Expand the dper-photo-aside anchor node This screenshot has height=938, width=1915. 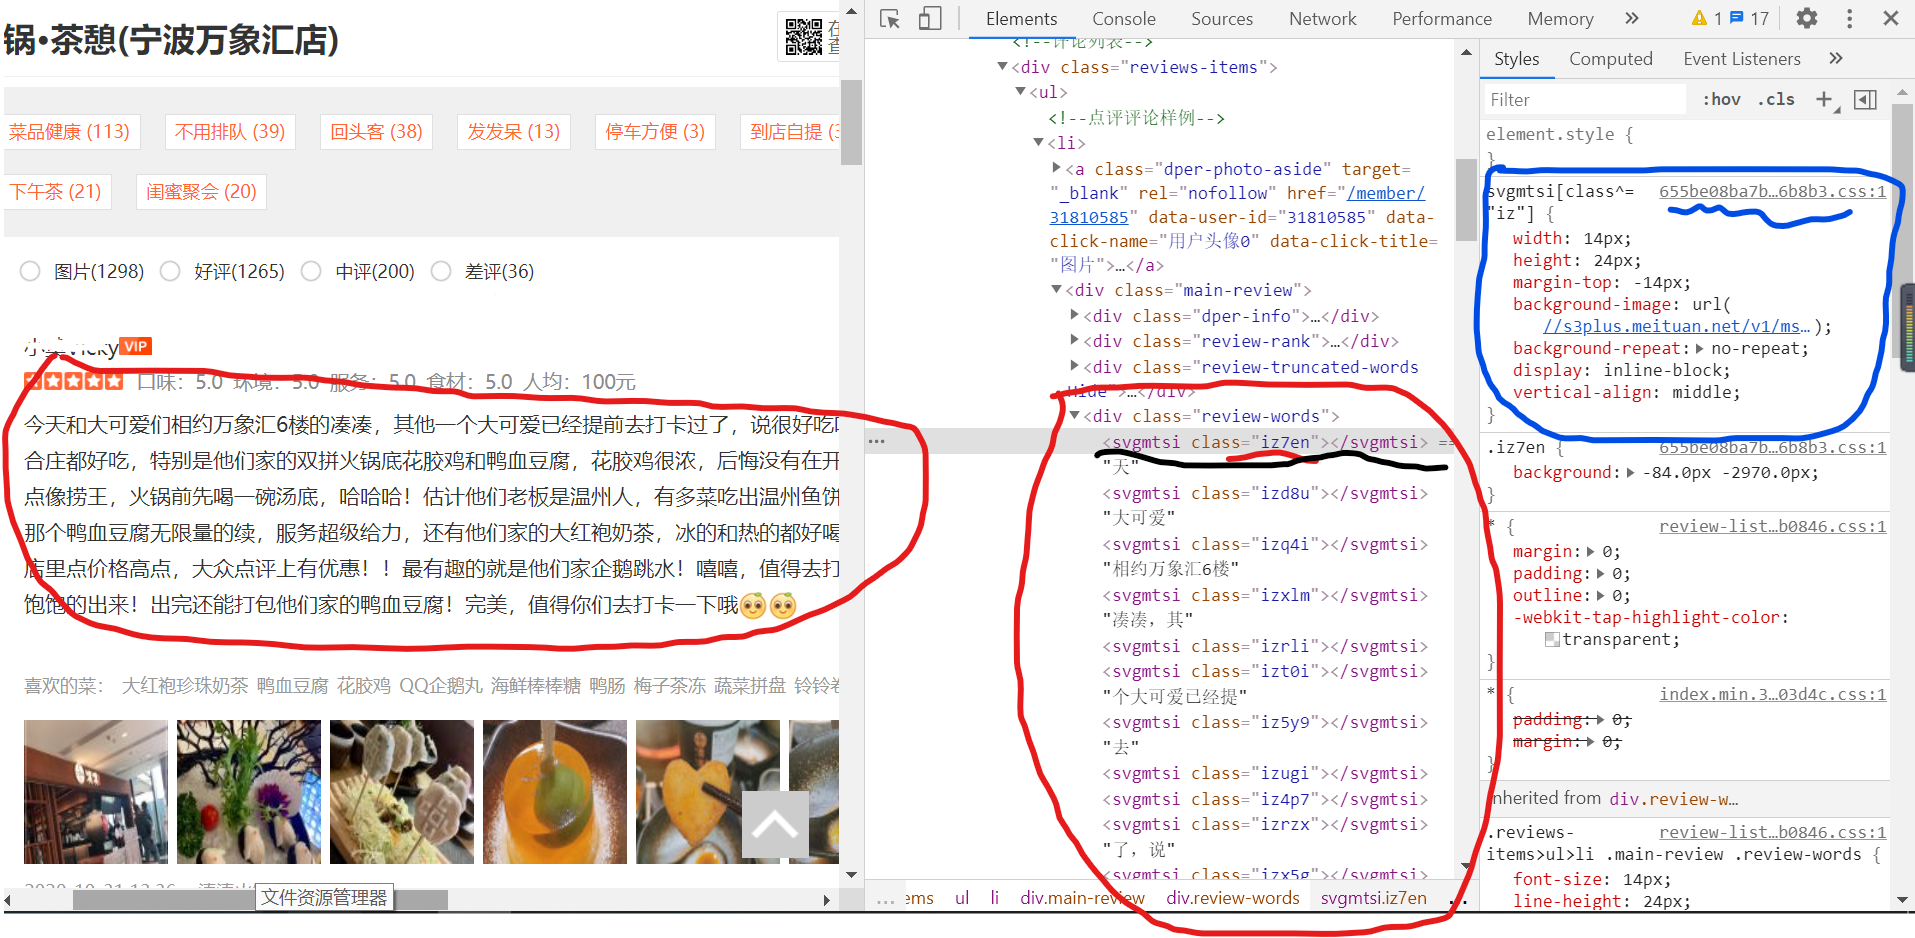(1057, 168)
